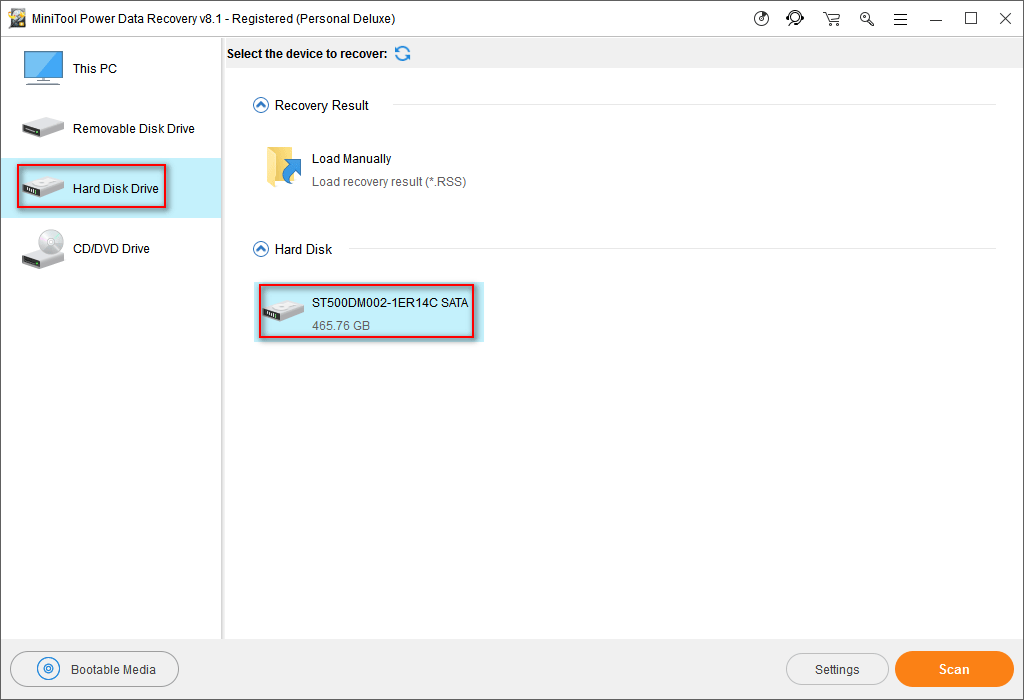Click the MiniTool app logo icon

tap(18, 18)
